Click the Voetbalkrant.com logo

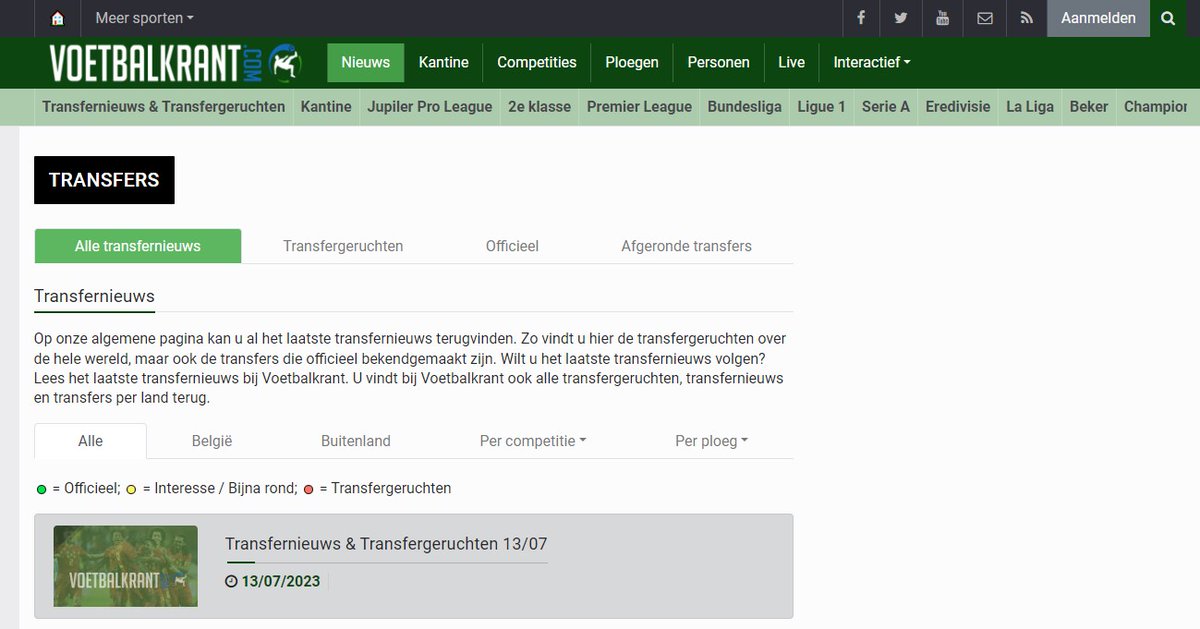pos(176,62)
